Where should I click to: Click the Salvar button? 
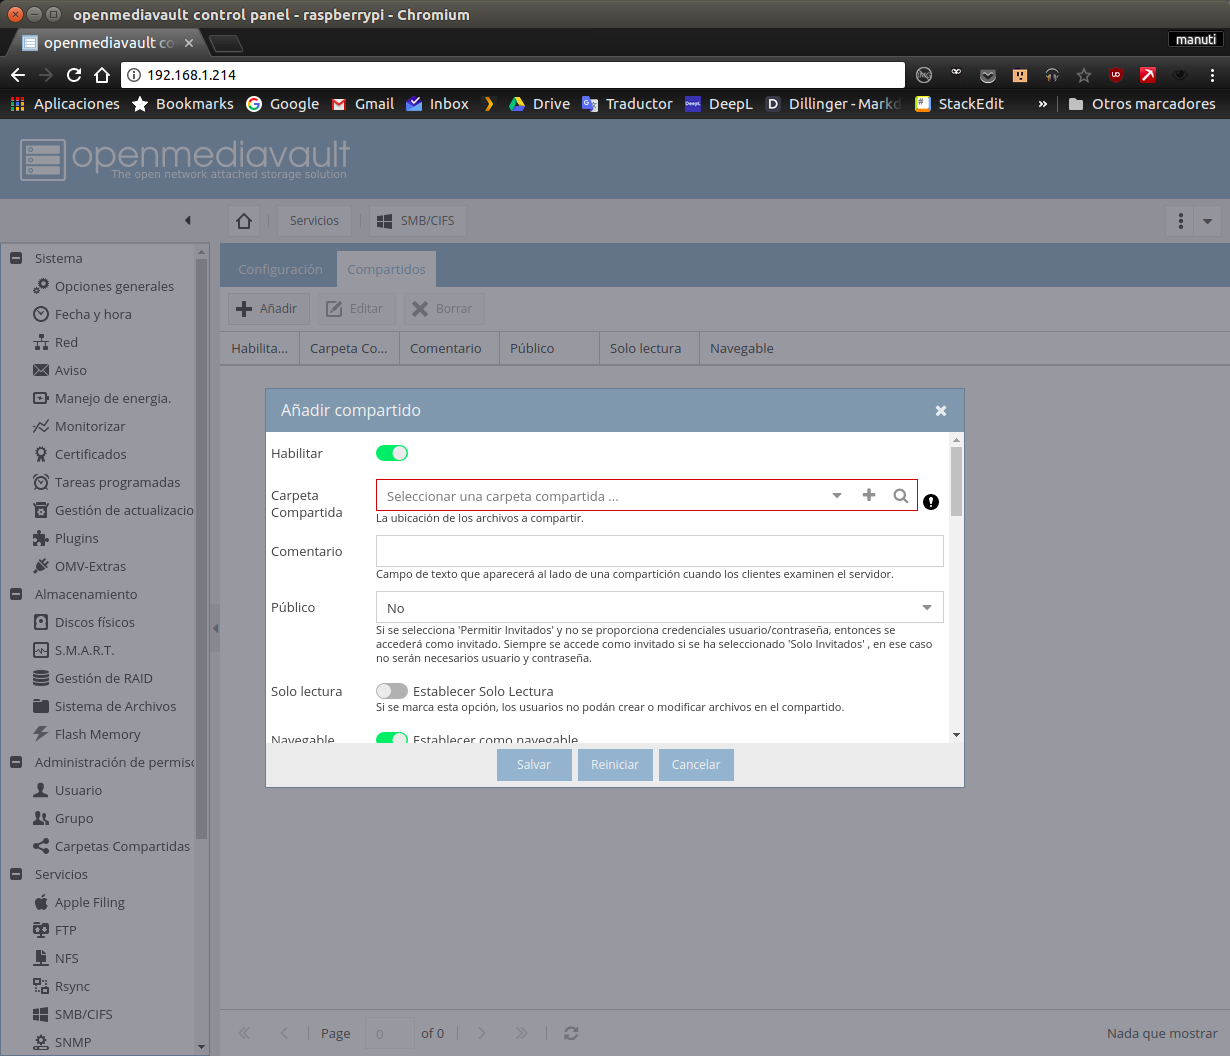click(x=534, y=764)
